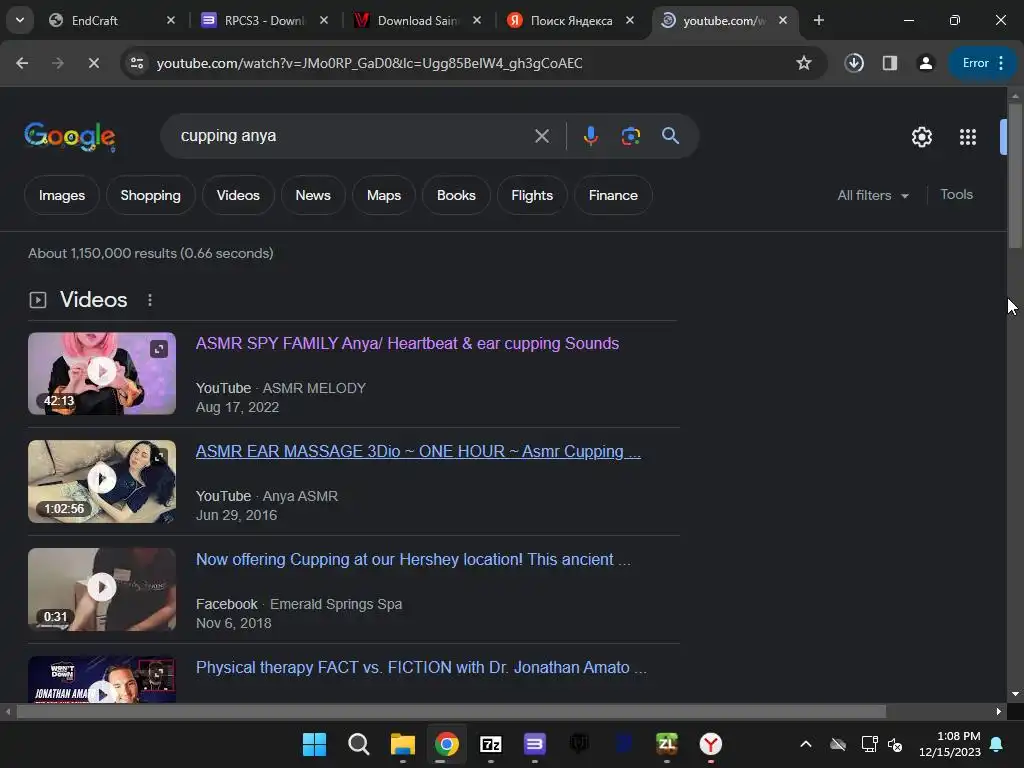Image resolution: width=1024 pixels, height=768 pixels.
Task: Open File Explorer from taskbar
Action: click(403, 744)
